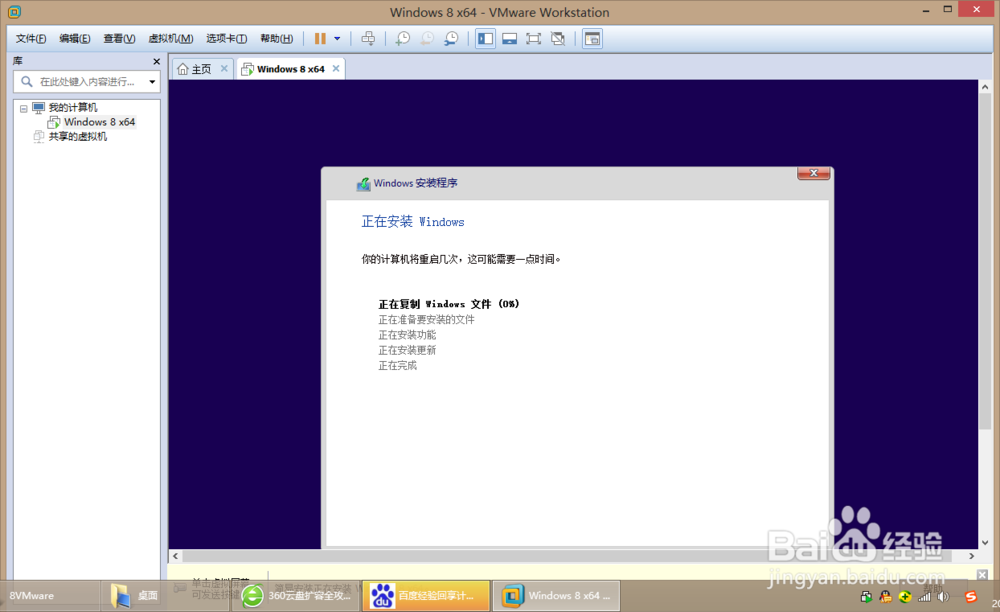The image size is (1000, 612).
Task: Open the 360云盘 taskbar item
Action: (296, 595)
